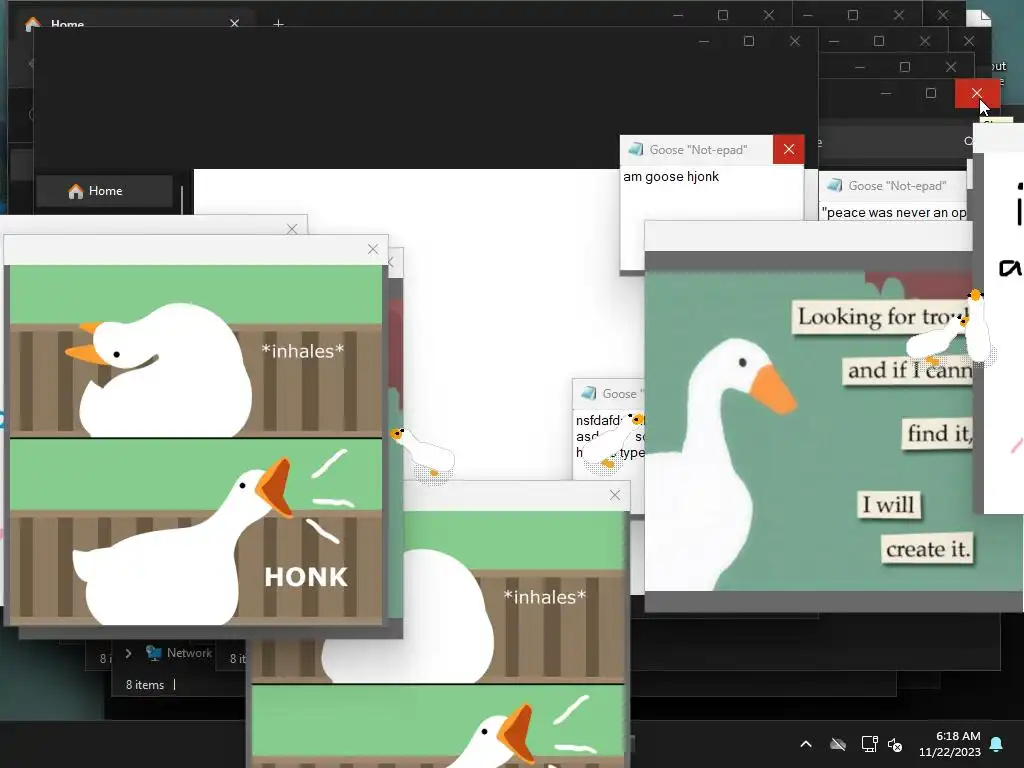Minimize the dark window with the hovered red close button
This screenshot has height=768, width=1024.
886,93
